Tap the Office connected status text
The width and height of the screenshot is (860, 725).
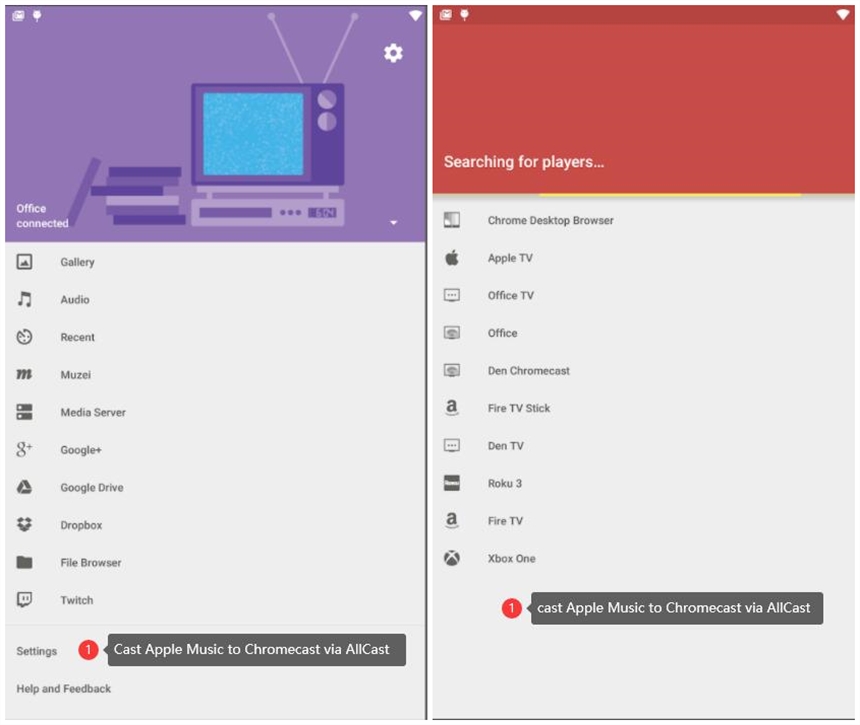42,216
